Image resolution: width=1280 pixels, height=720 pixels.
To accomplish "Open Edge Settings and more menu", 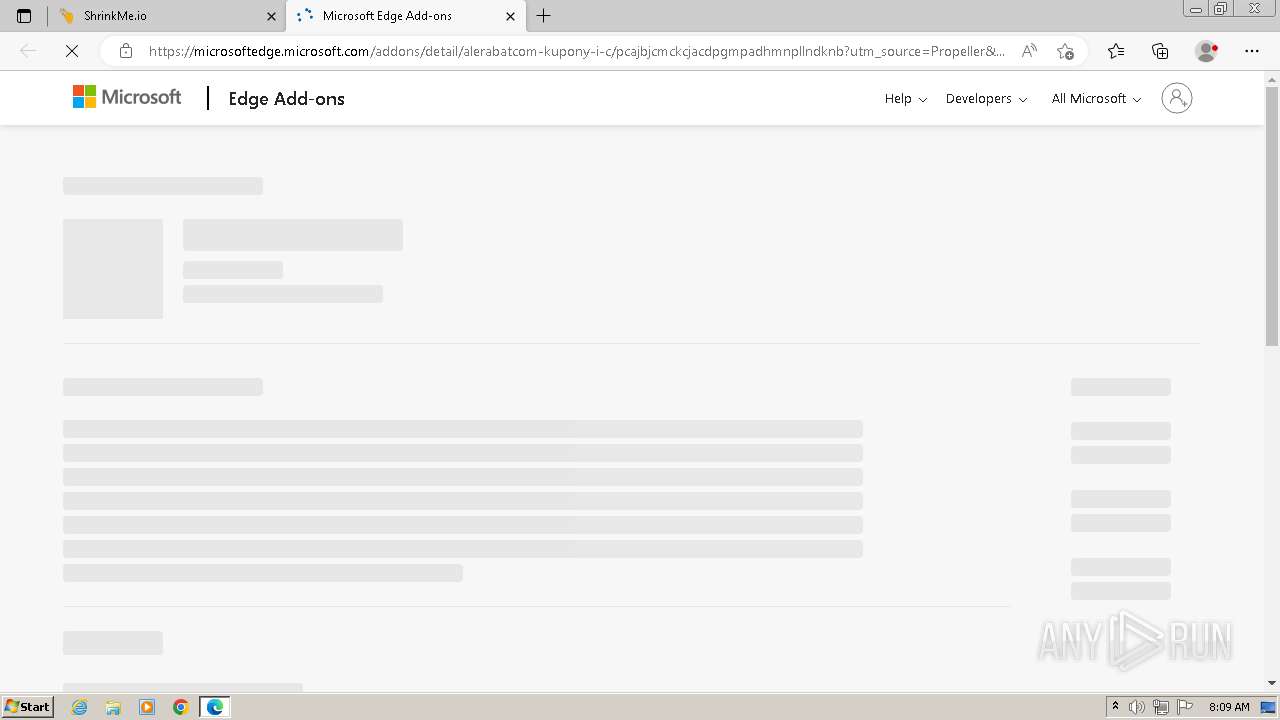I will pos(1252,51).
